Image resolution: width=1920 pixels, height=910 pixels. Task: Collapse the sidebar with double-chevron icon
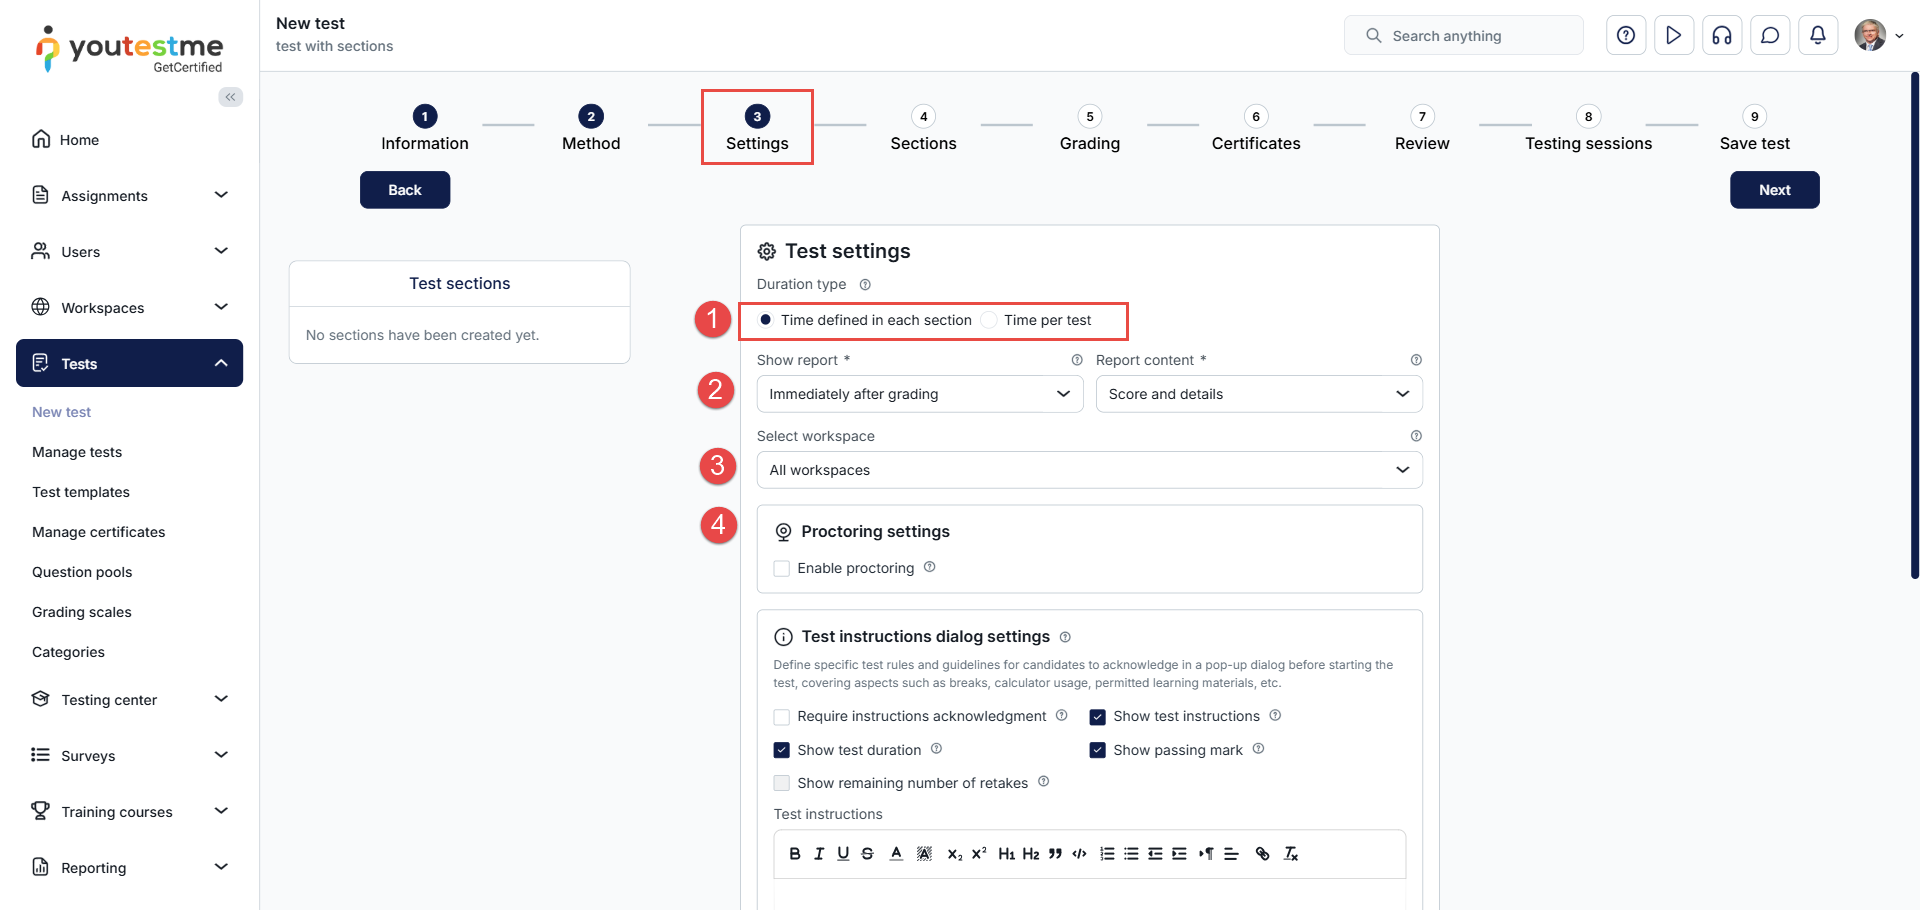(231, 97)
